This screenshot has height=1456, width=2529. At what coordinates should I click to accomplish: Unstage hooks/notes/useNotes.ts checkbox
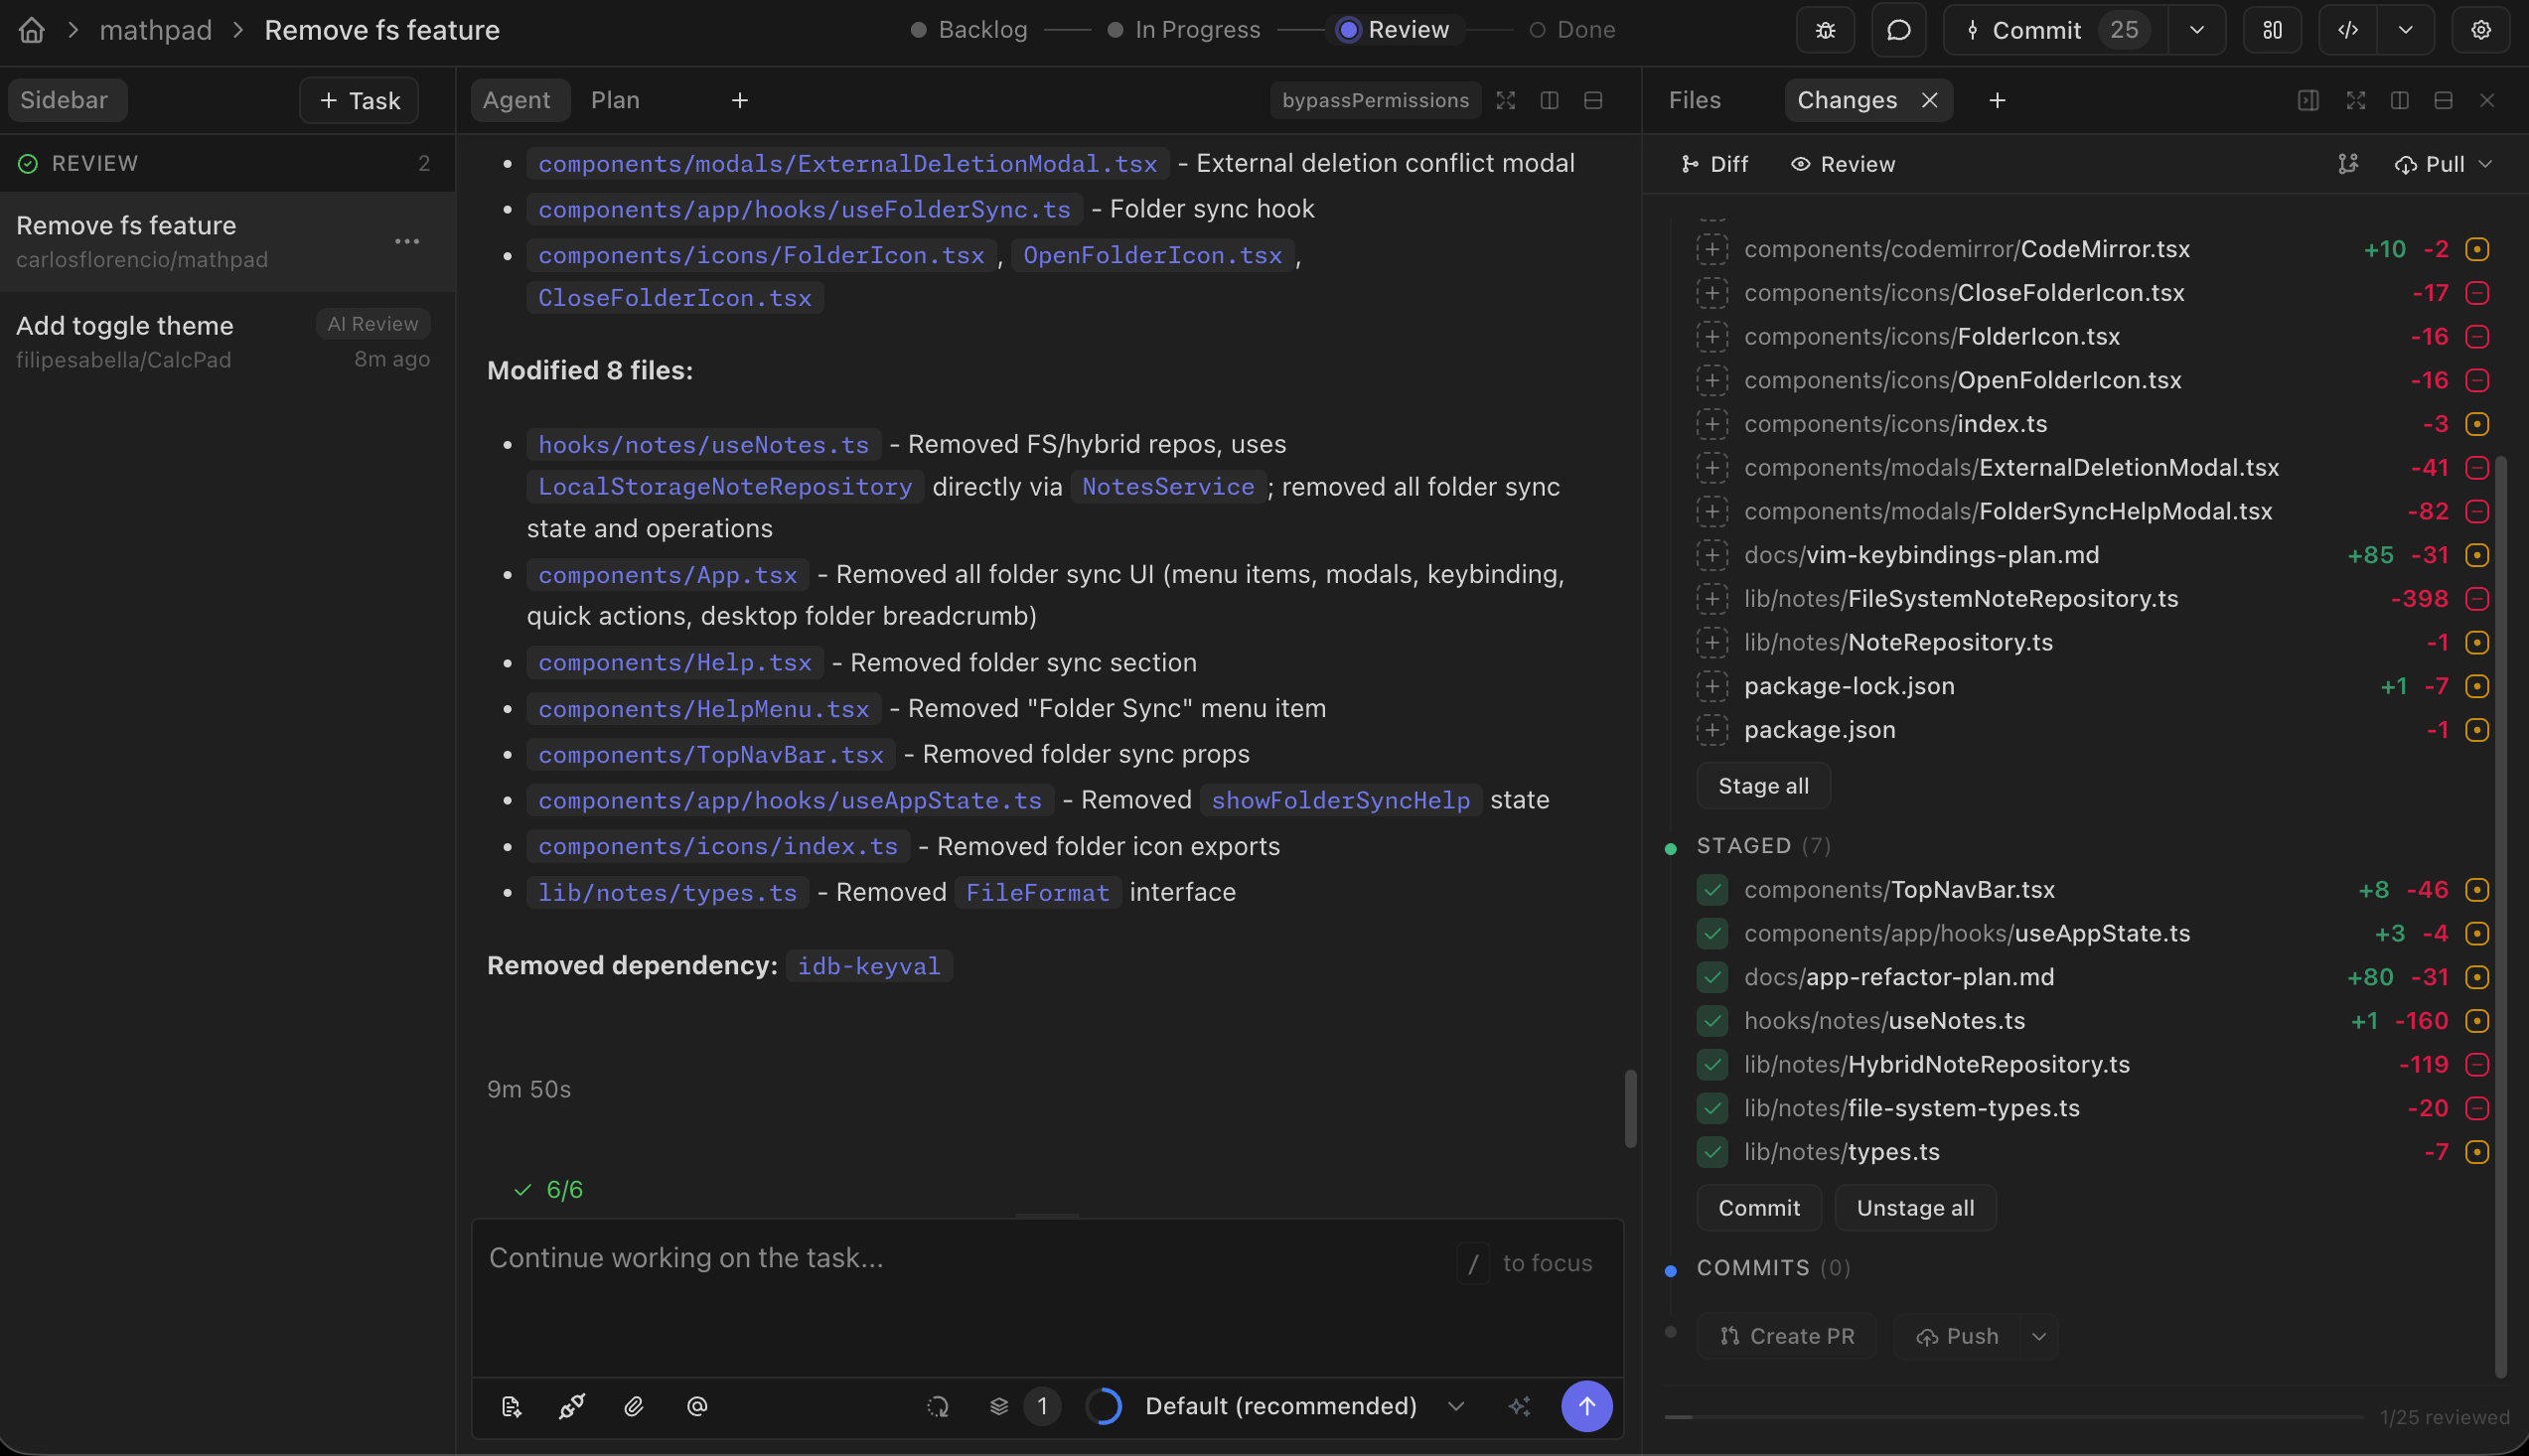click(1712, 1020)
